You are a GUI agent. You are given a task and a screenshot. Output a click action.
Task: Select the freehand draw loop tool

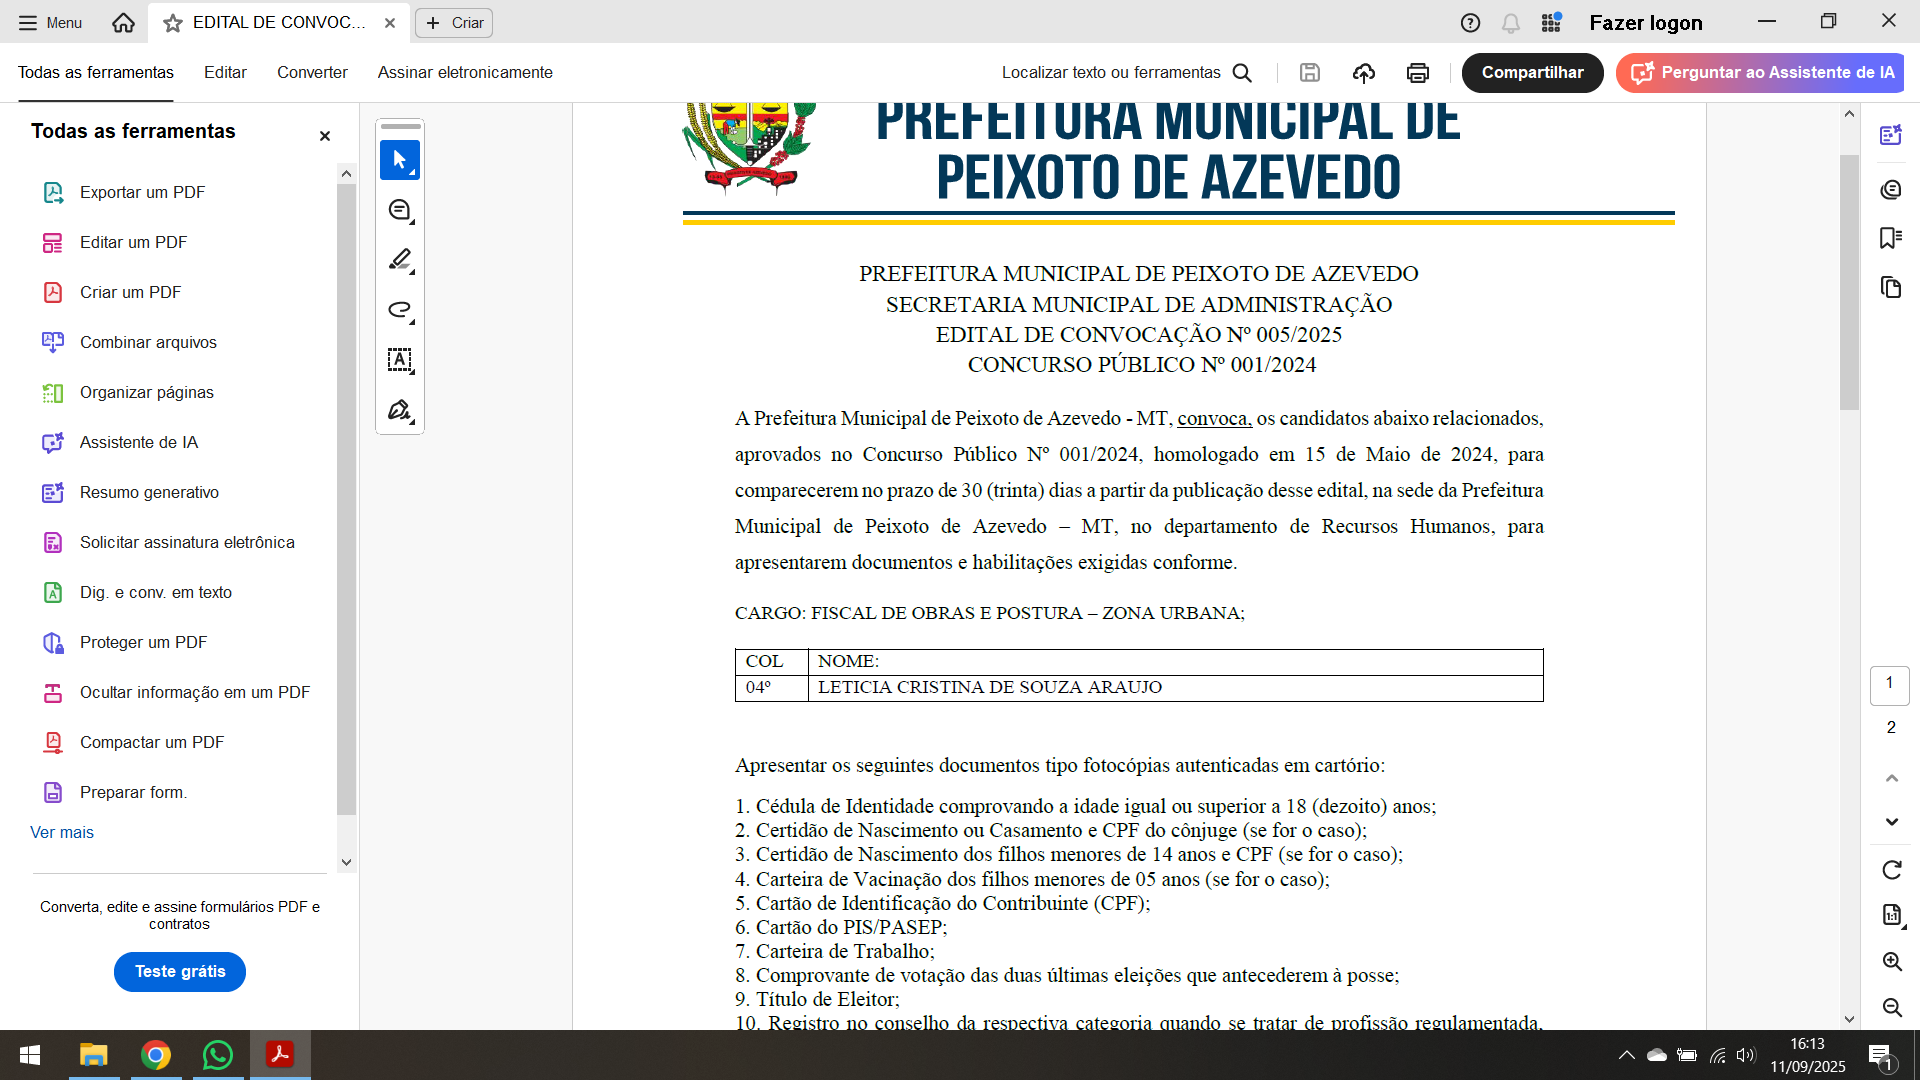click(x=400, y=310)
